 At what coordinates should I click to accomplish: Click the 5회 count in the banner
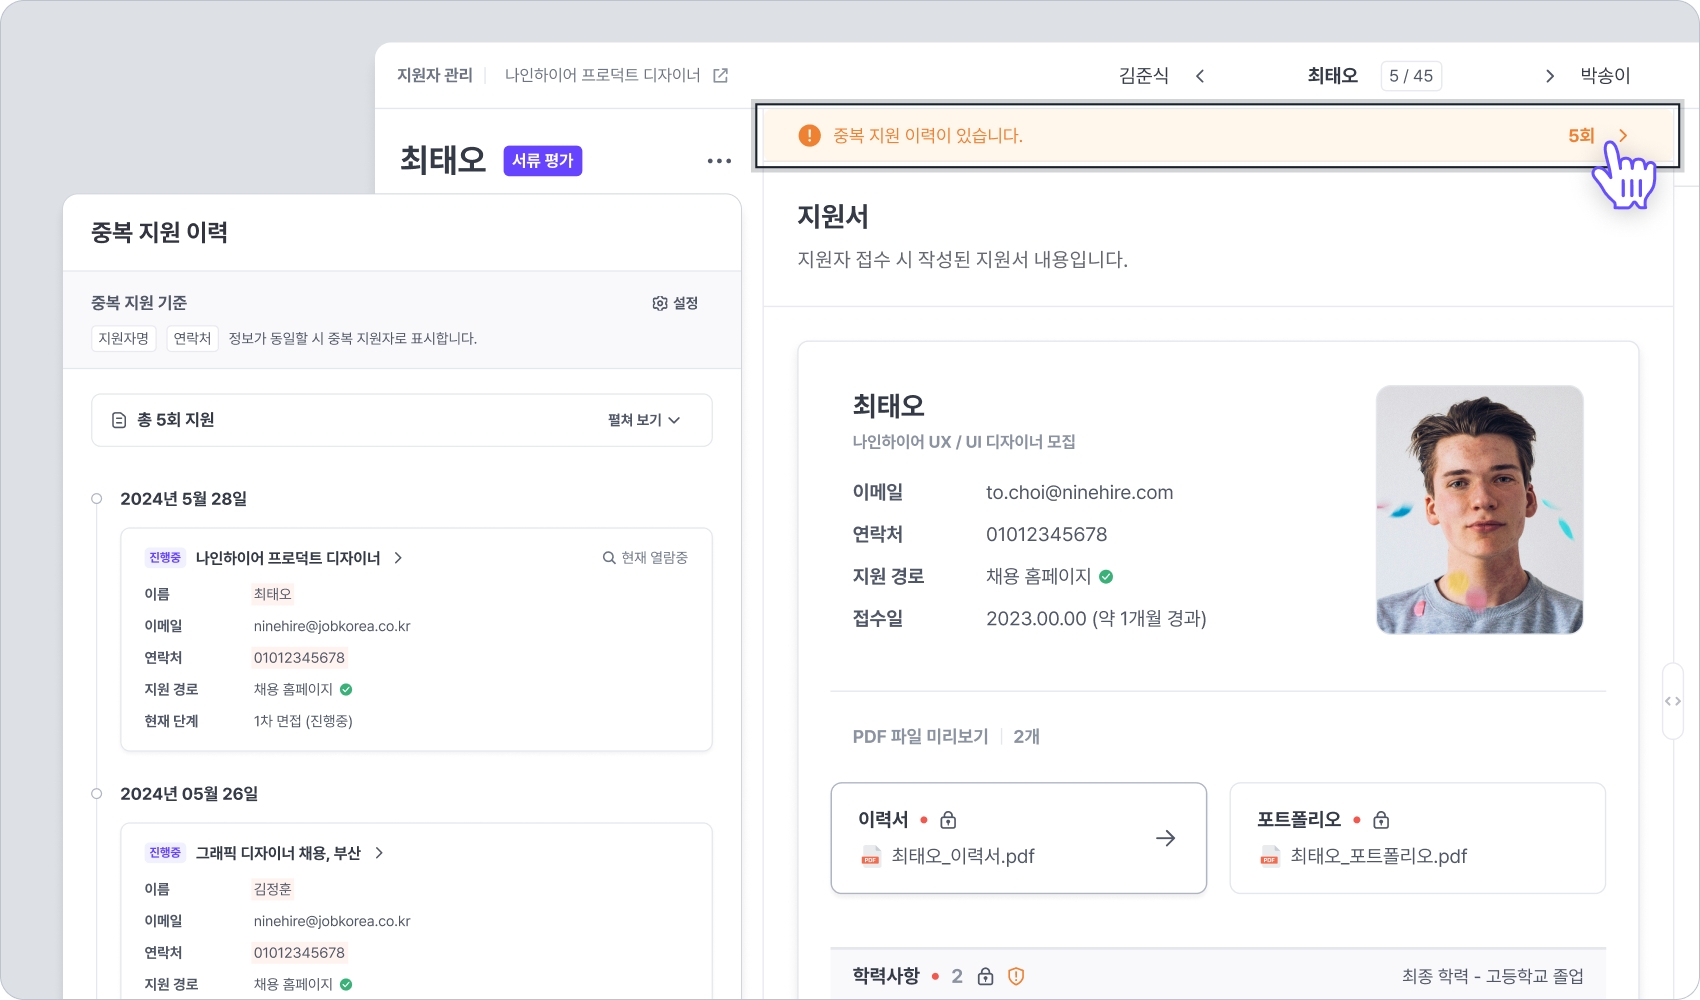click(x=1581, y=135)
